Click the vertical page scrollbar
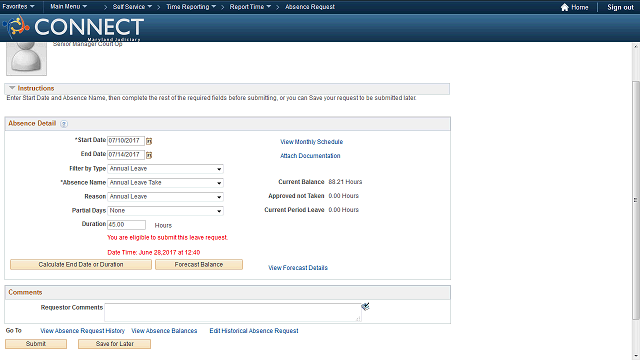This screenshot has width=640, height=360. coord(636,200)
